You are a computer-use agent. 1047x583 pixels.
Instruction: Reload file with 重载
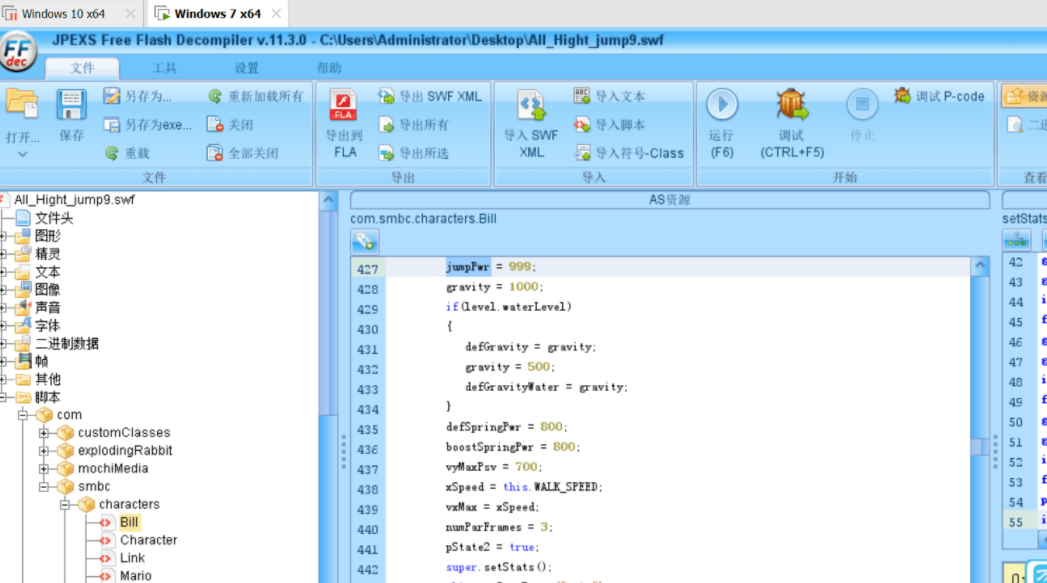click(127, 153)
